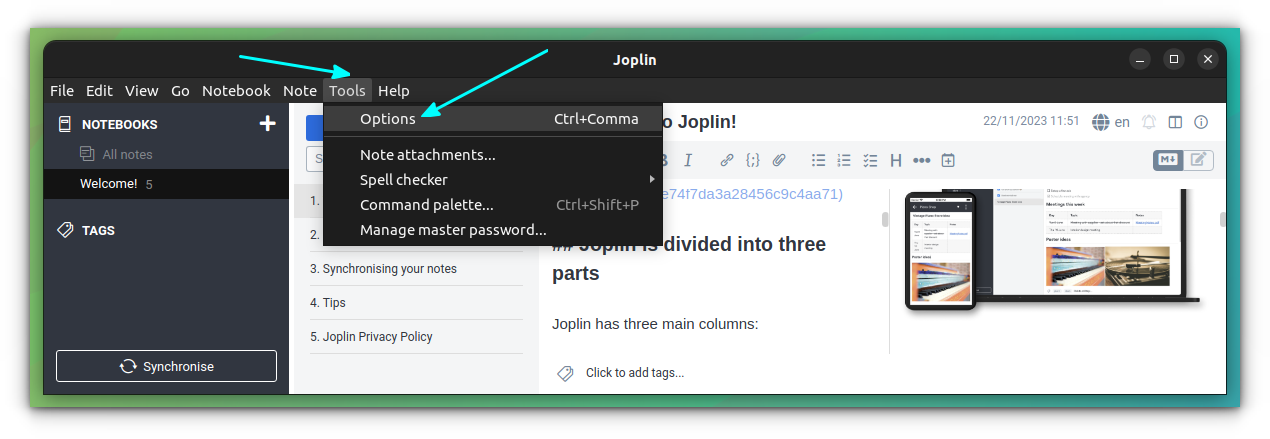Screen dimensions: 1270x439
Task: Open the Help menu
Action: click(x=394, y=90)
